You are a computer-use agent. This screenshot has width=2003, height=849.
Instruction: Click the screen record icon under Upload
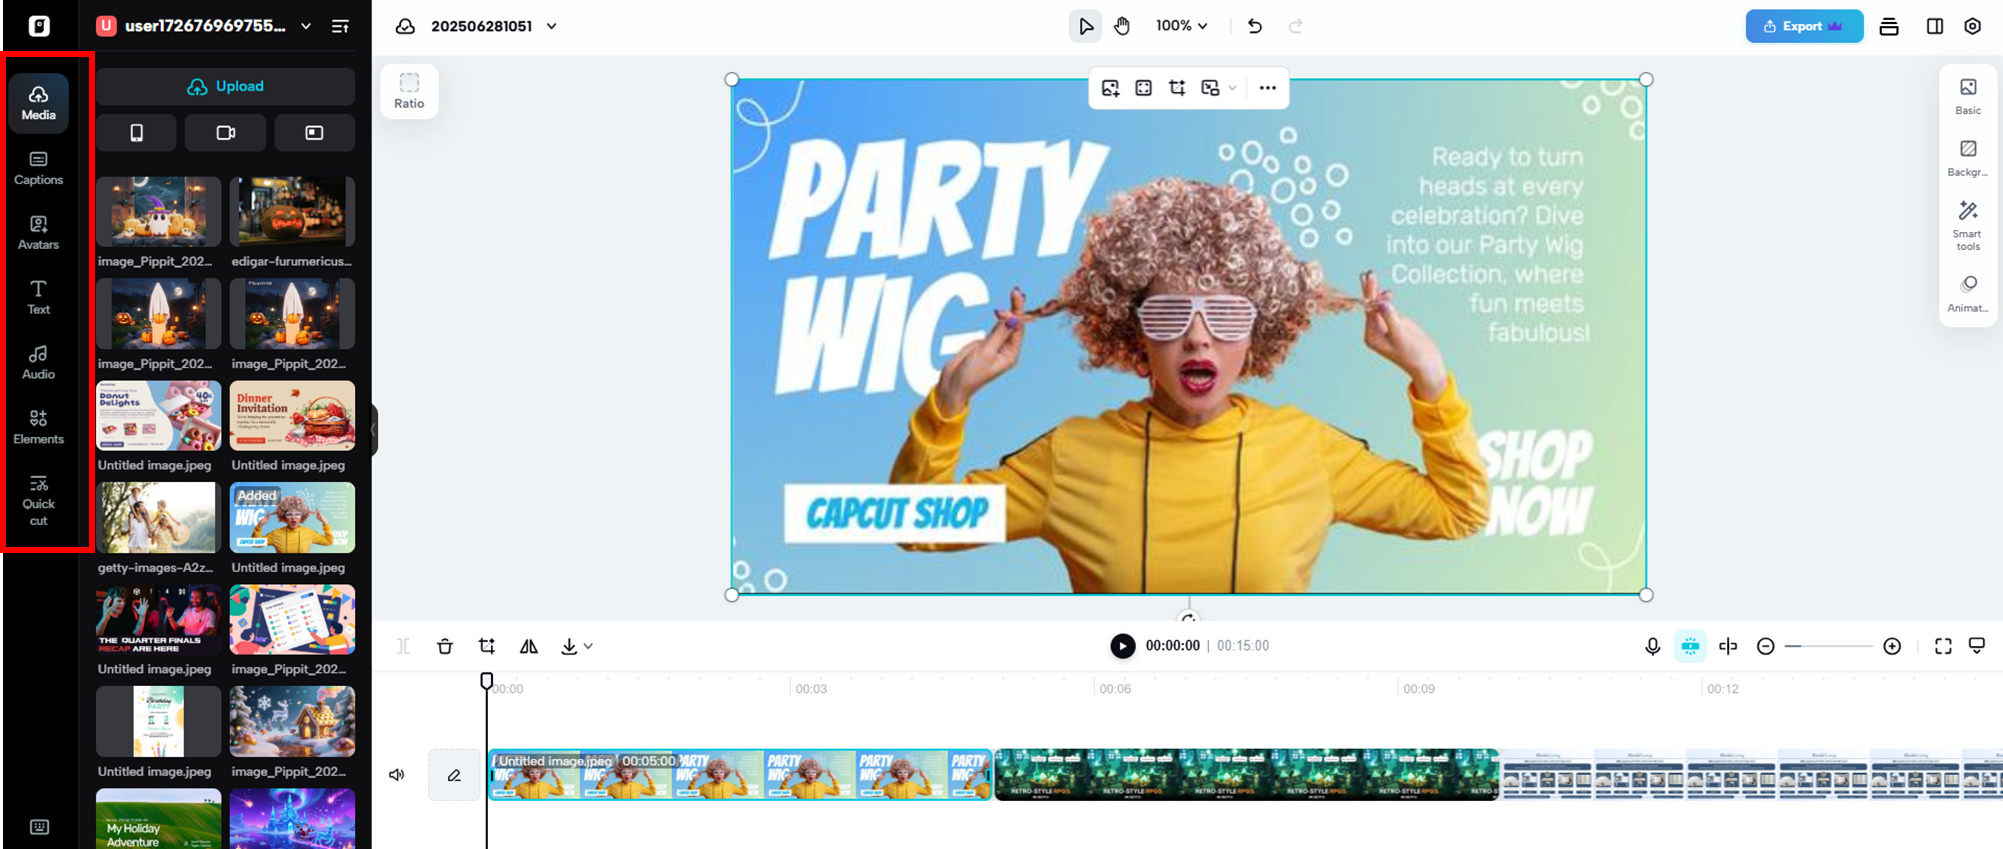(x=314, y=133)
